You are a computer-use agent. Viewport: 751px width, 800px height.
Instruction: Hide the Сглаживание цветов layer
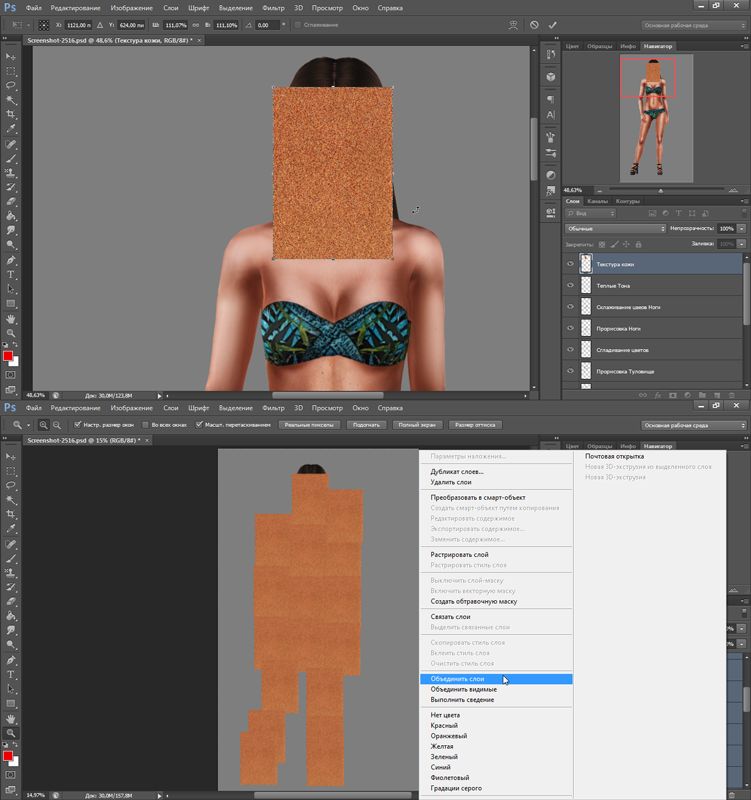570,349
